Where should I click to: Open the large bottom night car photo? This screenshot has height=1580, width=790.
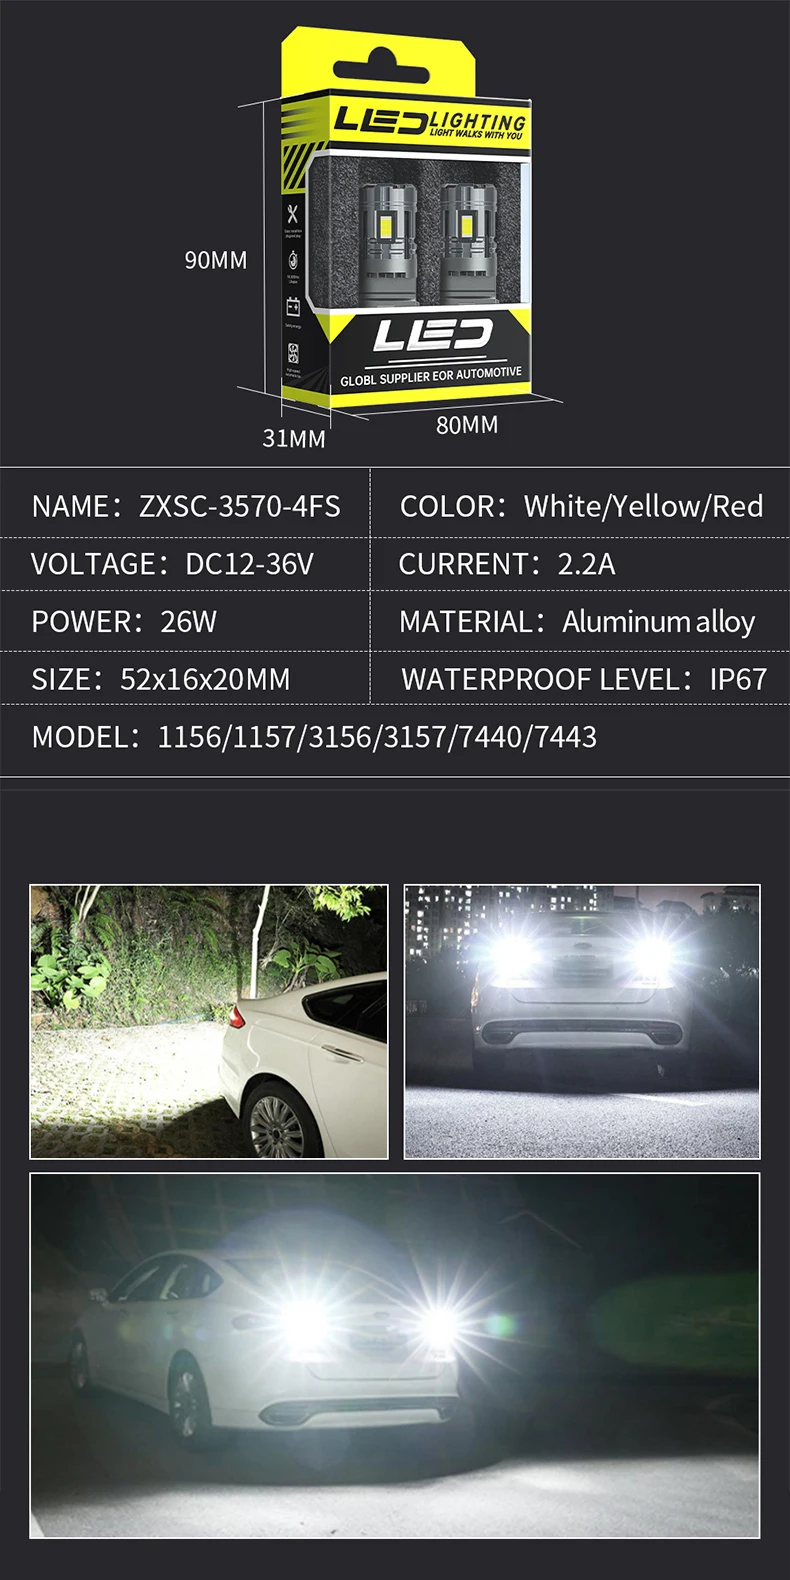tap(395, 1355)
